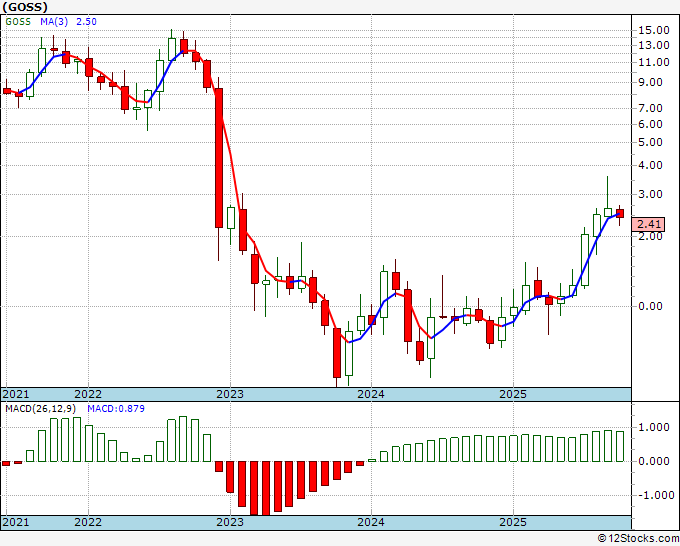Click 2024 on the price chart timeline

(371, 394)
